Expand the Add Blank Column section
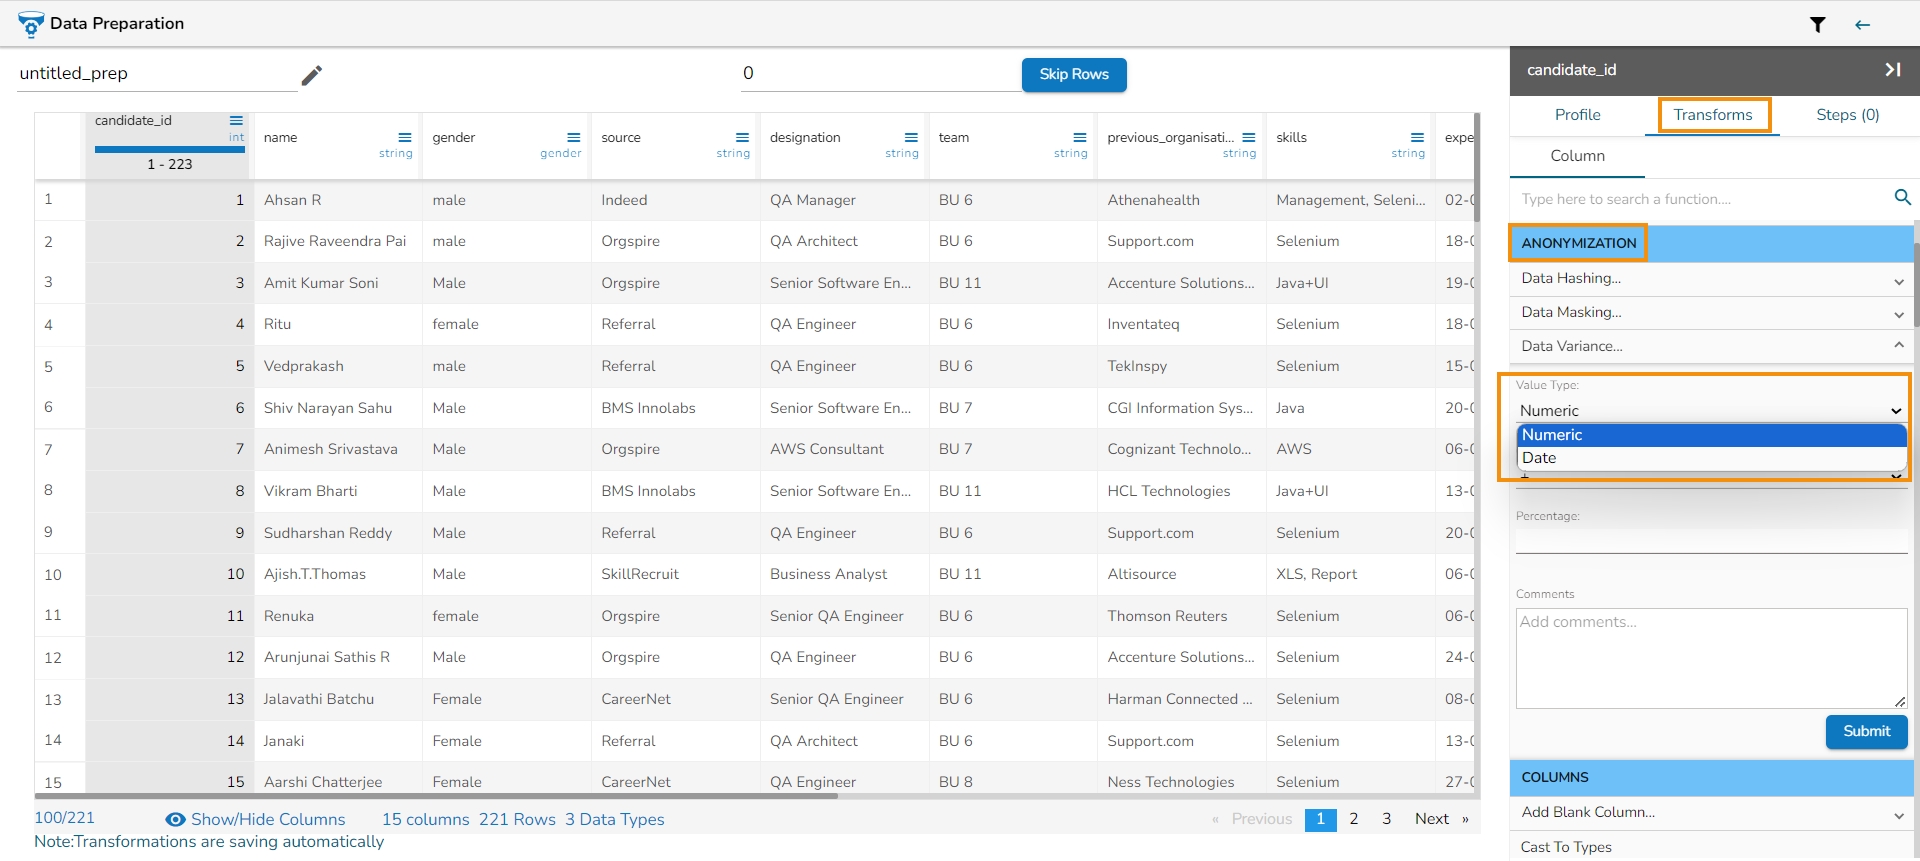Image resolution: width=1920 pixels, height=861 pixels. [x=1898, y=816]
